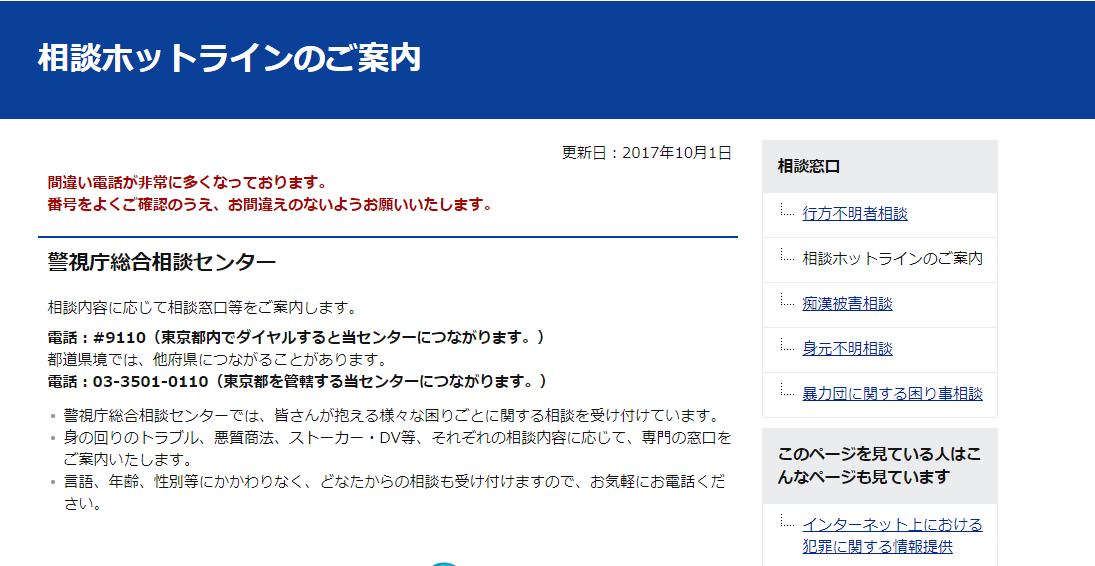
Task: Click tree branch icon beside 行方不明者相談
Action: (x=786, y=210)
